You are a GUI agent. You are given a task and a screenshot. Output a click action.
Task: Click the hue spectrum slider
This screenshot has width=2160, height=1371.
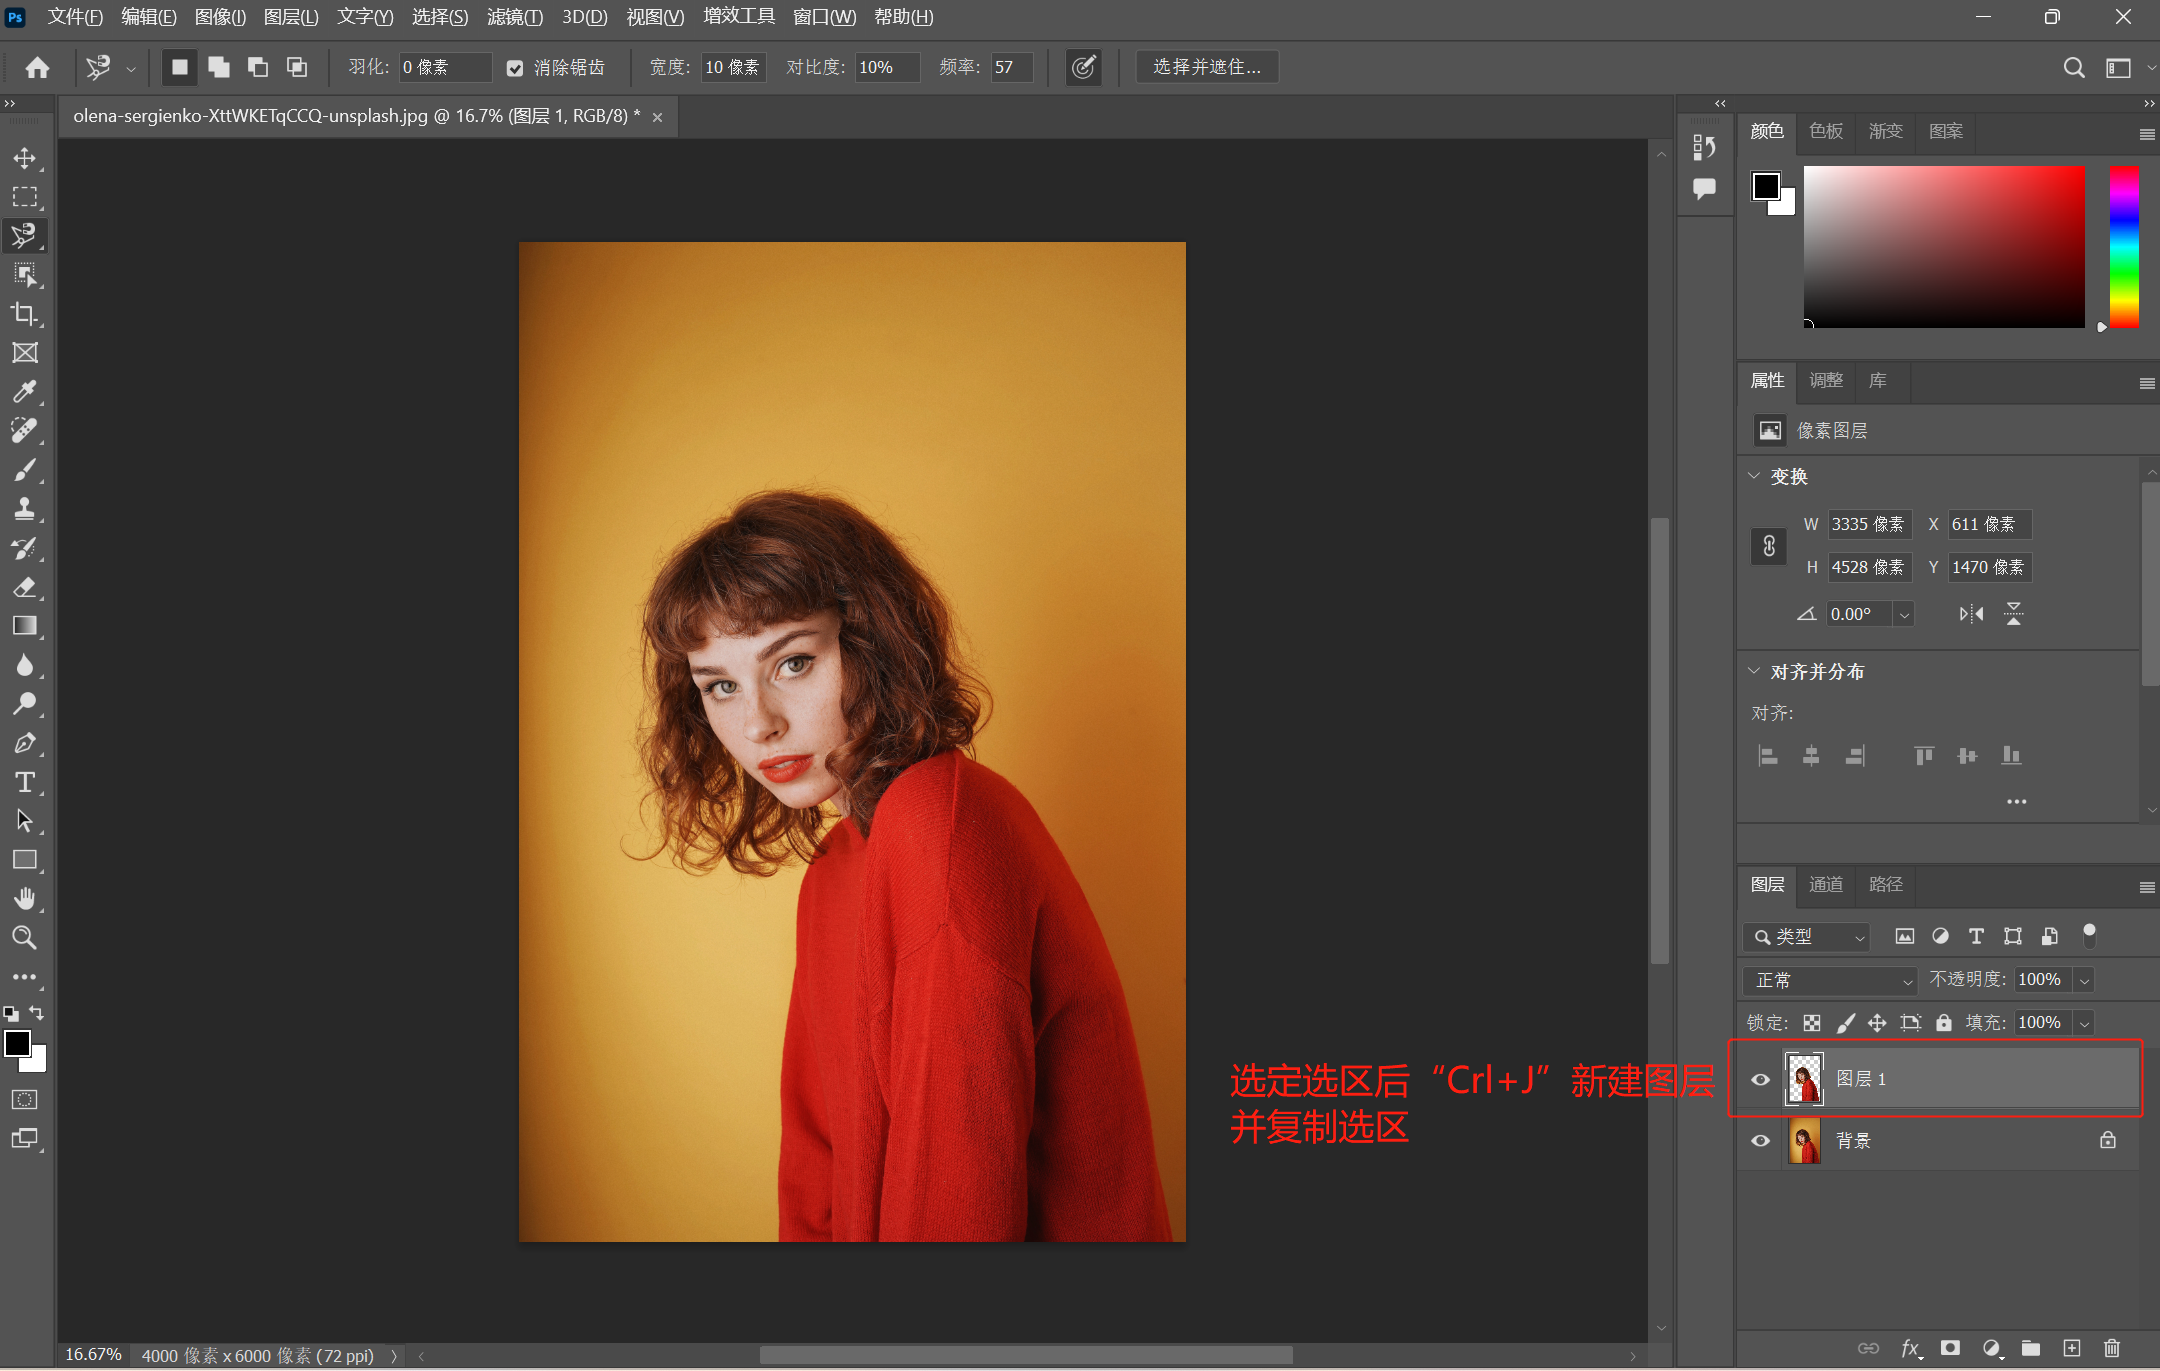pyautogui.click(x=2124, y=247)
